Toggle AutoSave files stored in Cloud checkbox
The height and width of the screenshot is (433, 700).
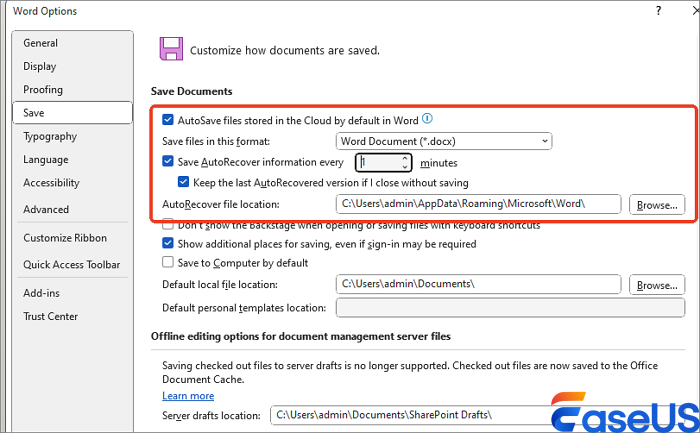coord(168,119)
